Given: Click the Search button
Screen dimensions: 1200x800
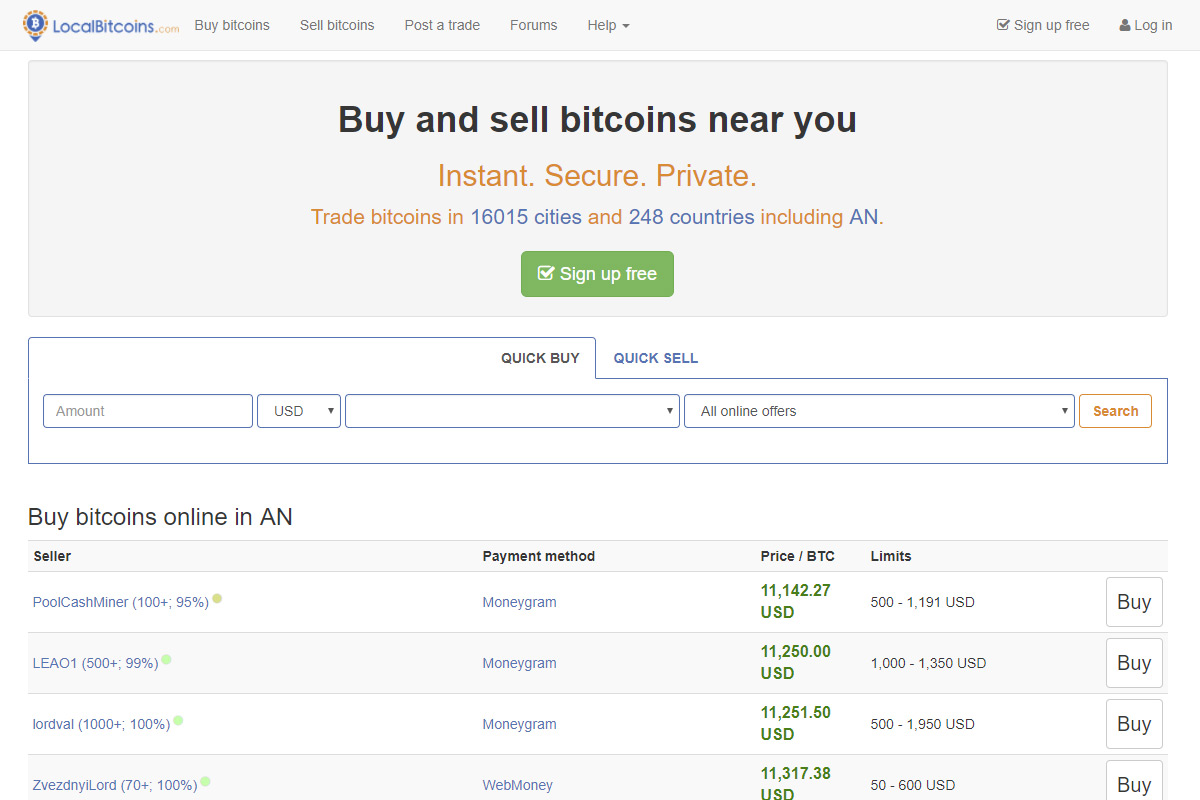Looking at the screenshot, I should click(1115, 411).
